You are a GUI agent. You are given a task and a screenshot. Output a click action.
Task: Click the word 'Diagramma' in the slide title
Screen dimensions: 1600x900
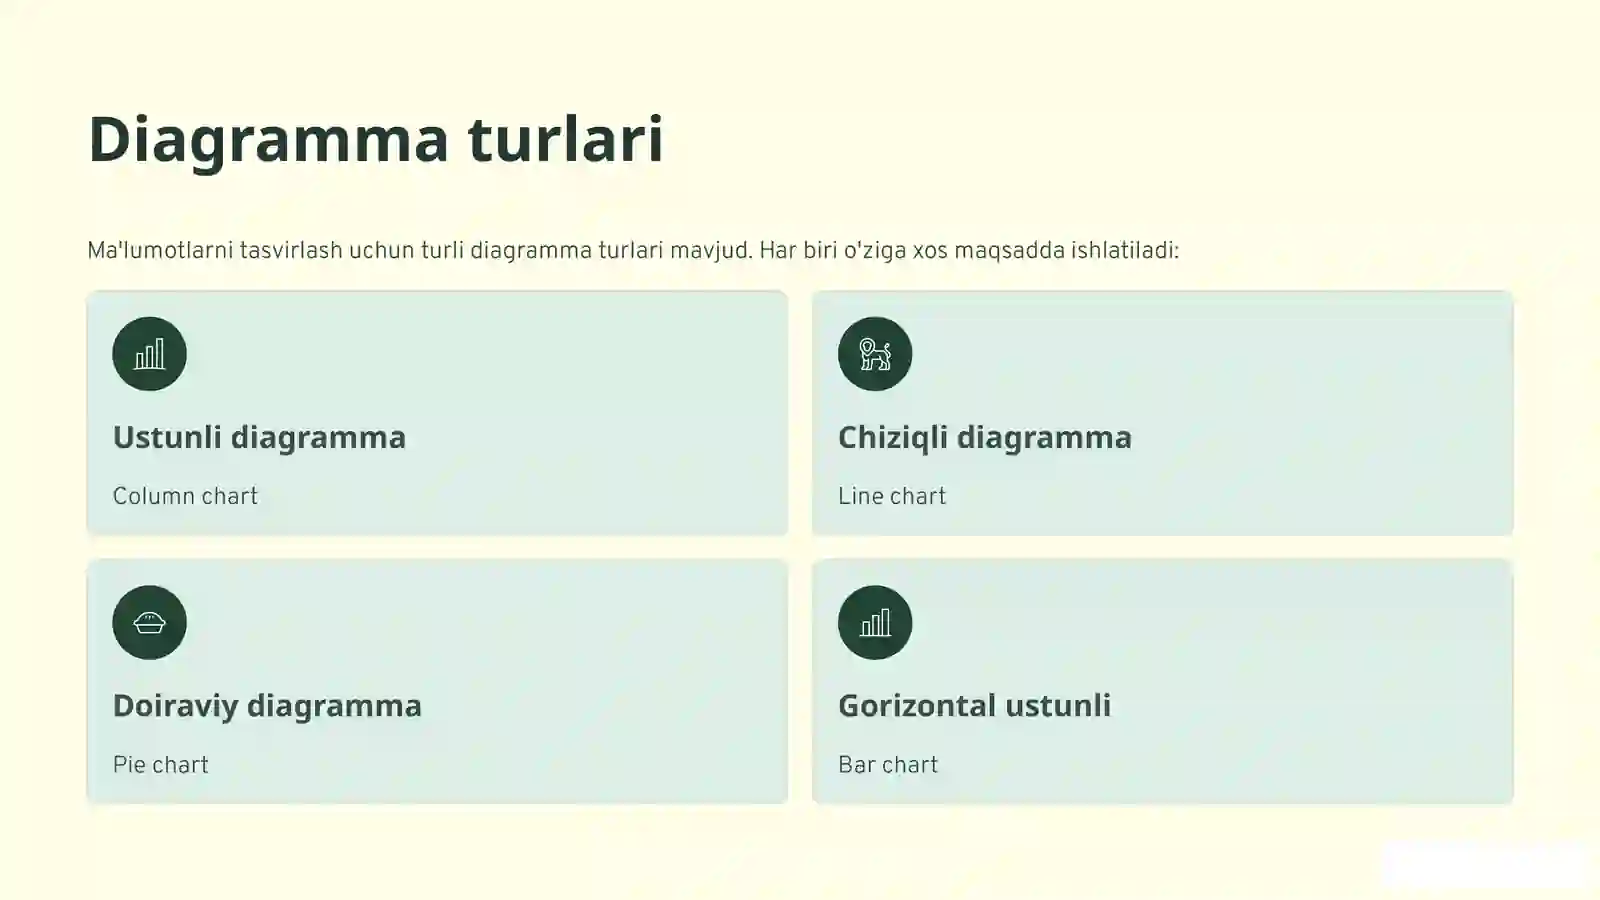[268, 138]
